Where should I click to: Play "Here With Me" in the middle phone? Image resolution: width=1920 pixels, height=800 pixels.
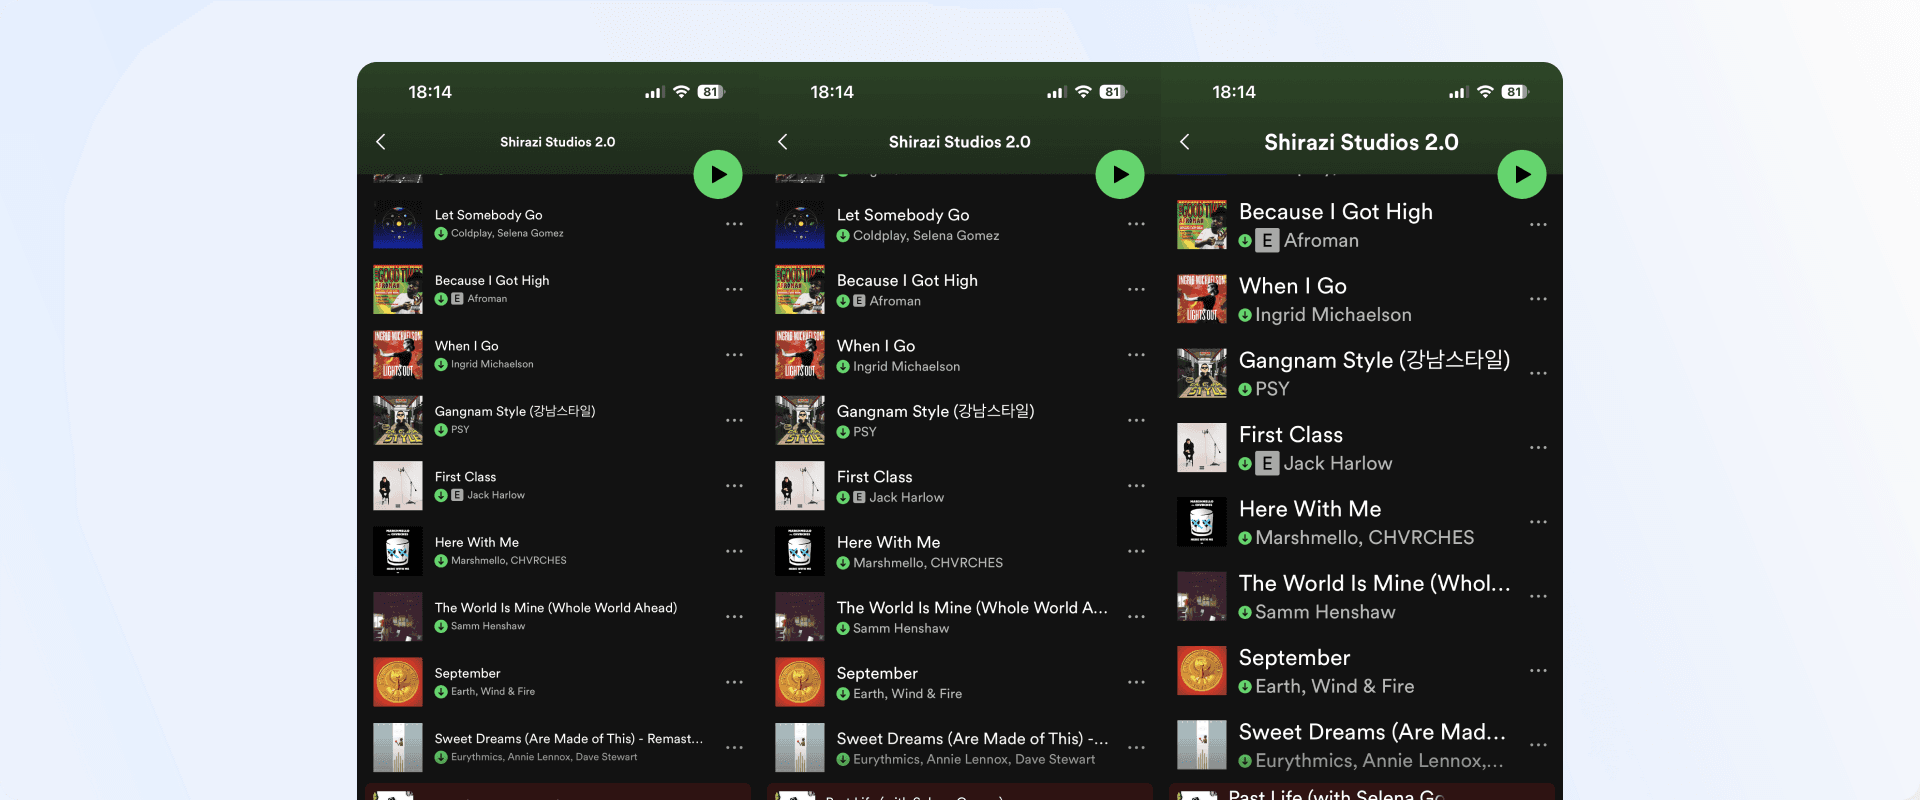(888, 542)
